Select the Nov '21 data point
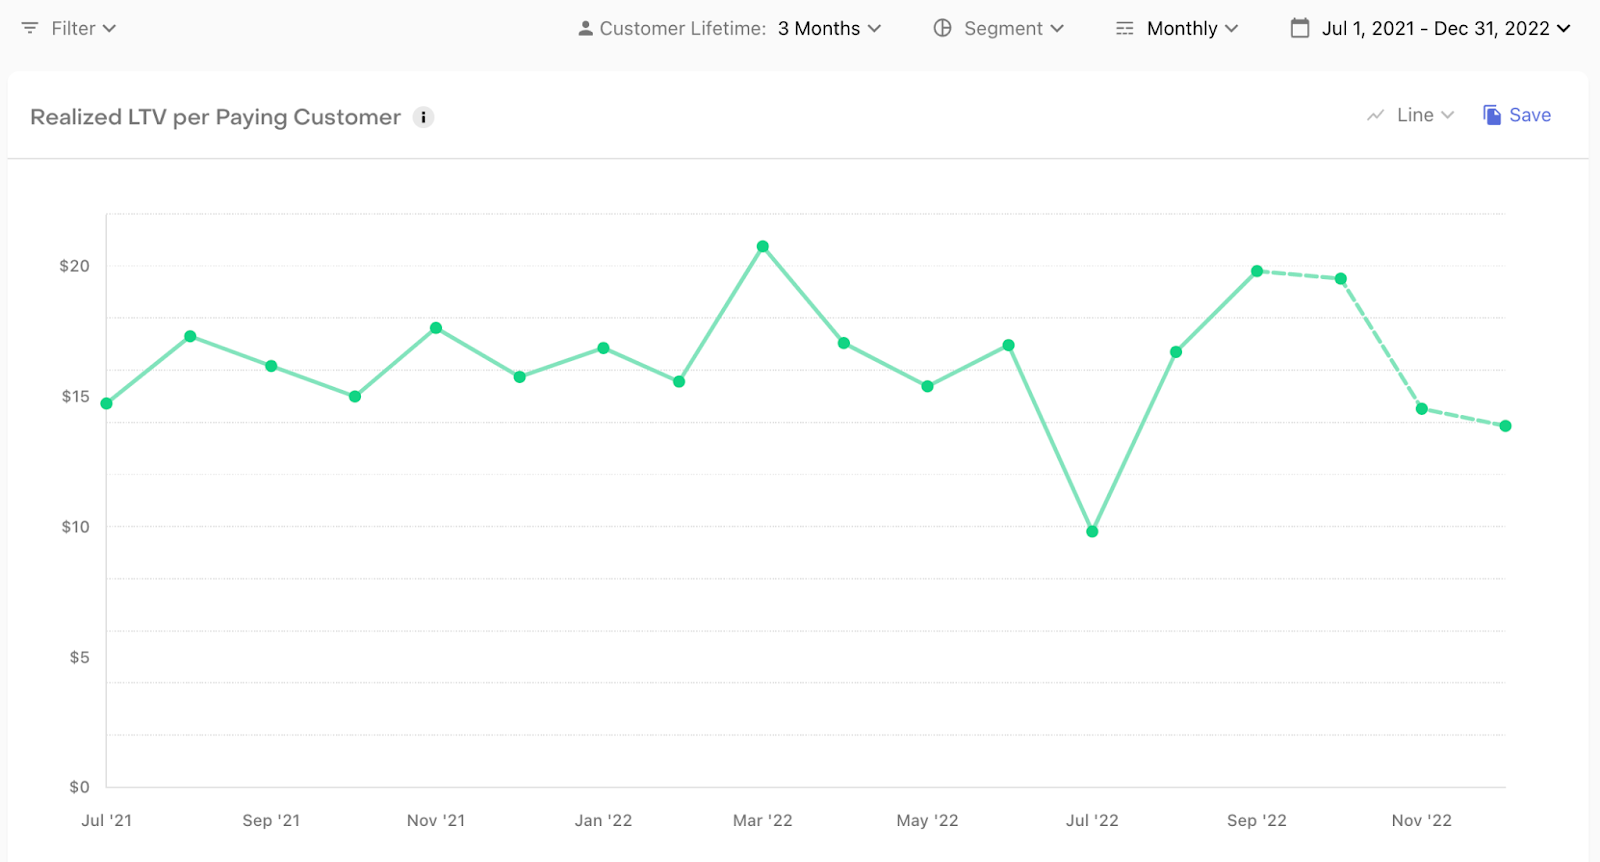1600x862 pixels. (x=436, y=328)
